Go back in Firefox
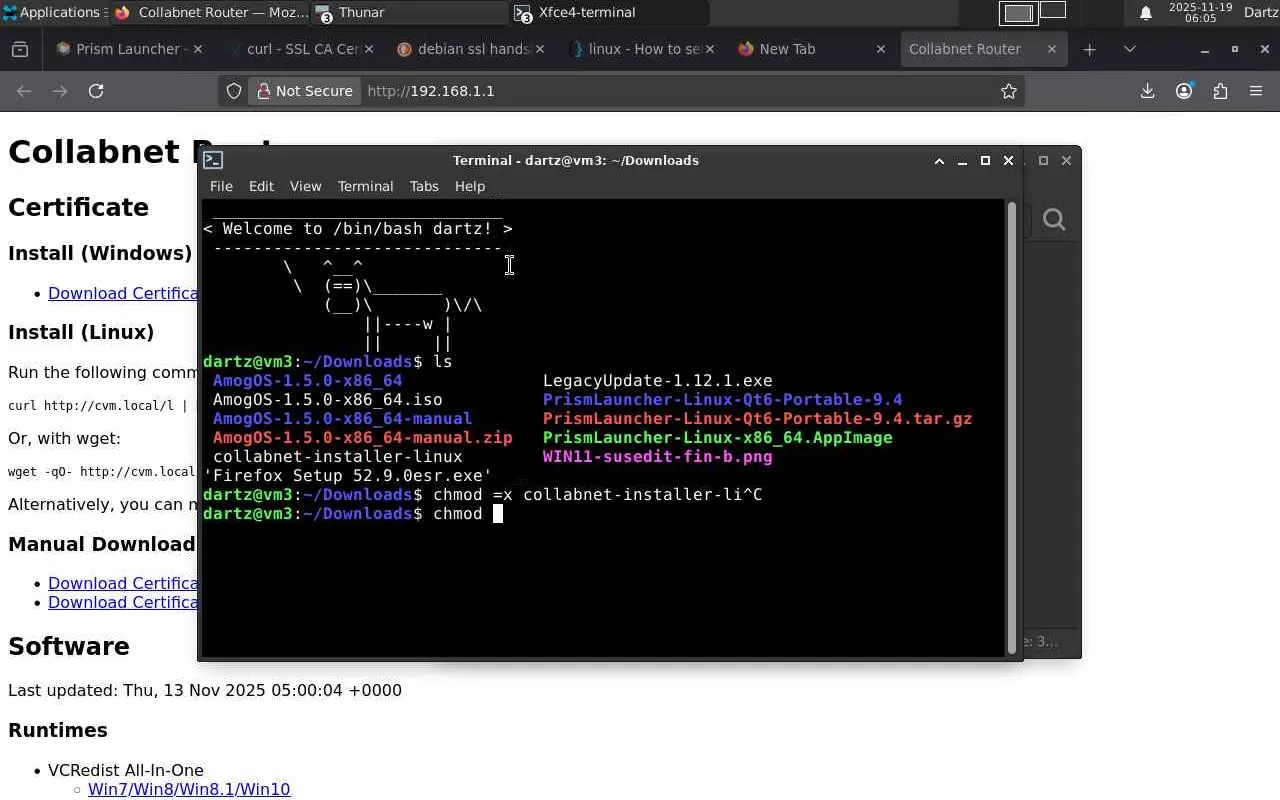This screenshot has width=1280, height=800. pyautogui.click(x=24, y=91)
